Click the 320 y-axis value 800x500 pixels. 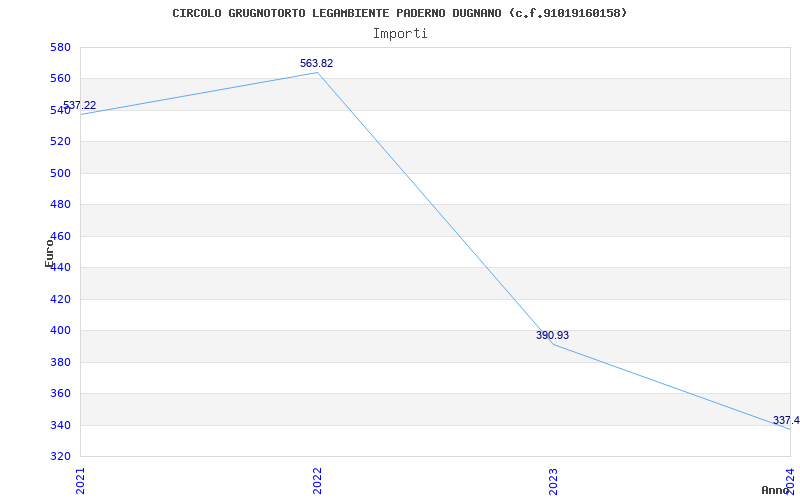60,456
